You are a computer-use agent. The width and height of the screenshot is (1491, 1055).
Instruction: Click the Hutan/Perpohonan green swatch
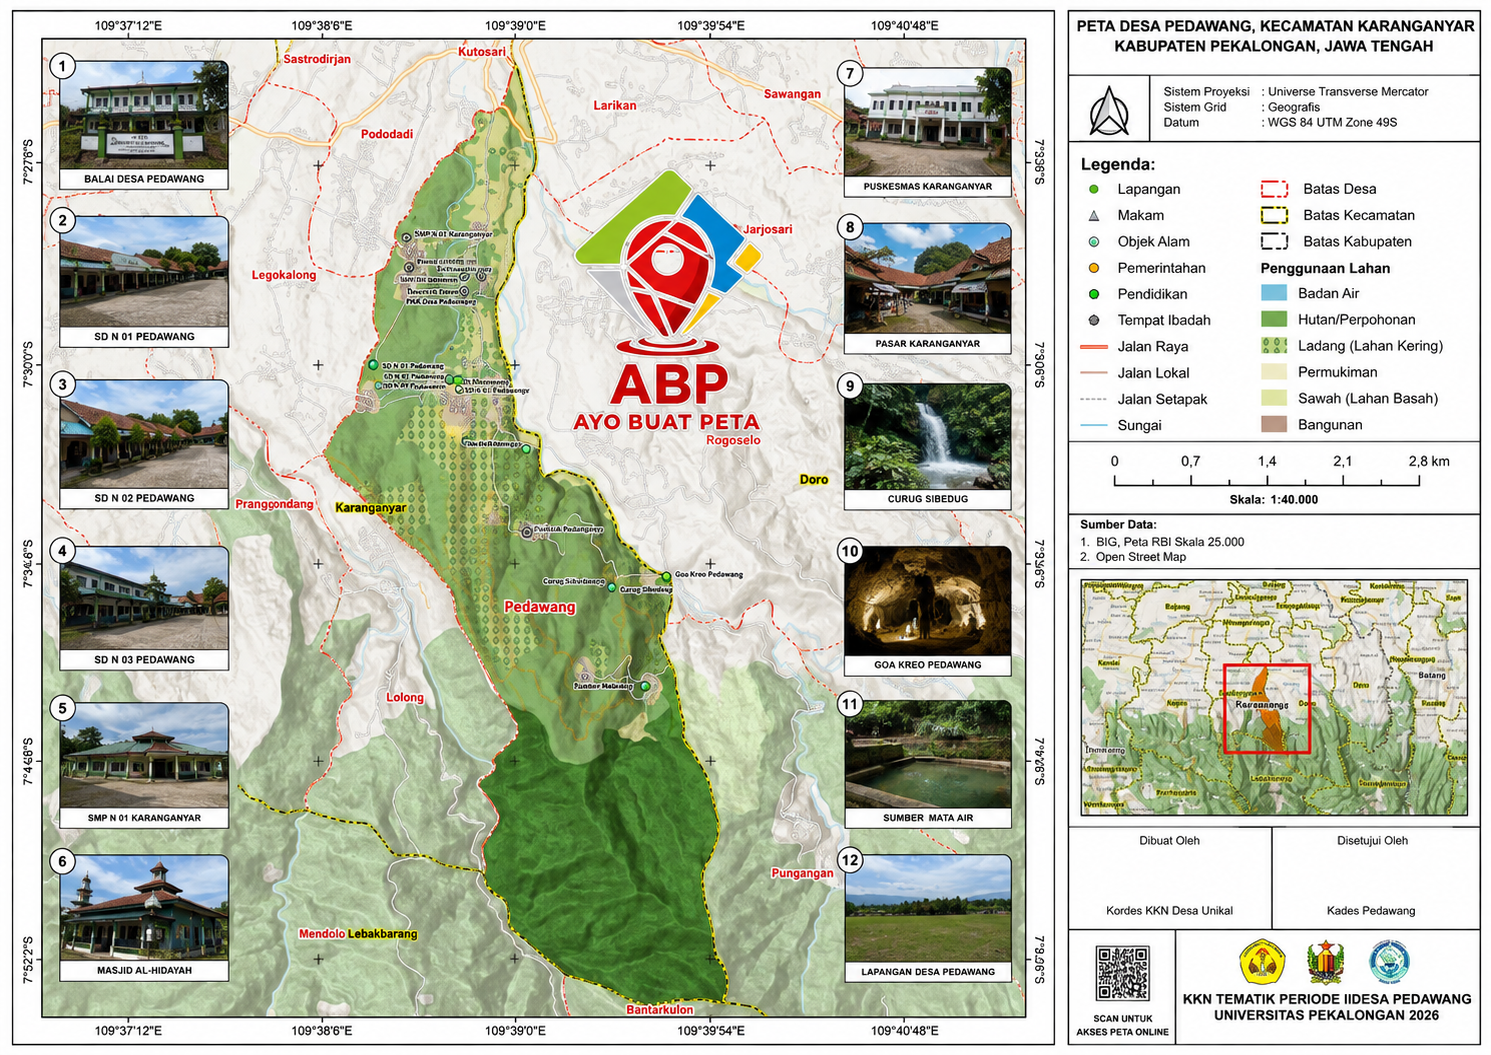pyautogui.click(x=1274, y=319)
